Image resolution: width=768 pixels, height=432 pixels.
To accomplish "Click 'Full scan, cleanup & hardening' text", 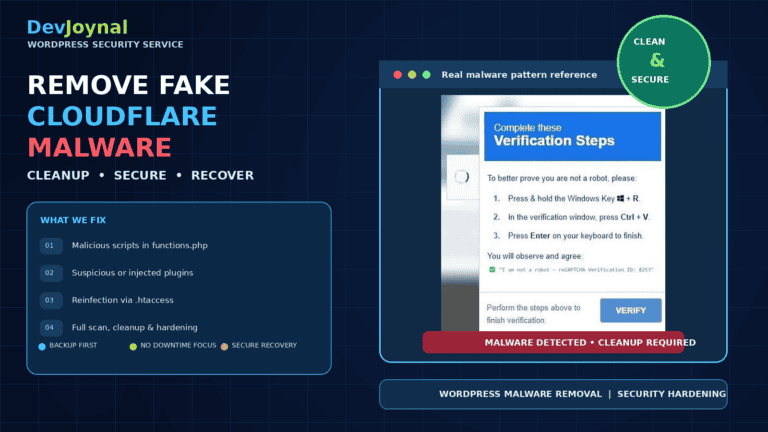I will (x=135, y=328).
